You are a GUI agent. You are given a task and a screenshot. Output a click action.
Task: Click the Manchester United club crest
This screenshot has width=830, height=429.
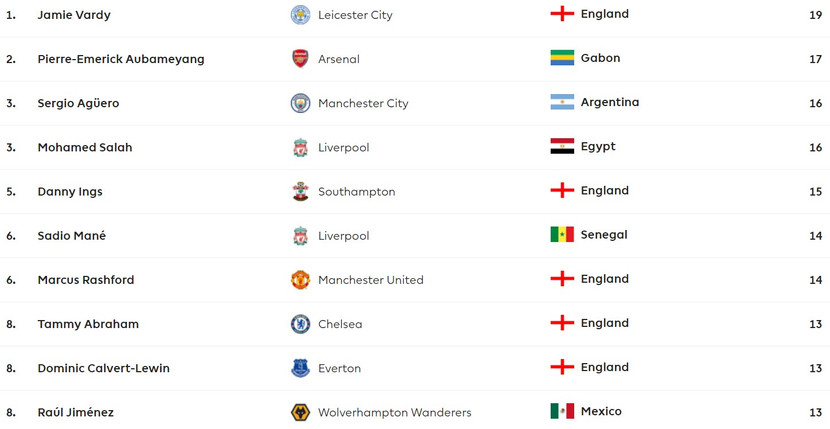click(x=300, y=280)
